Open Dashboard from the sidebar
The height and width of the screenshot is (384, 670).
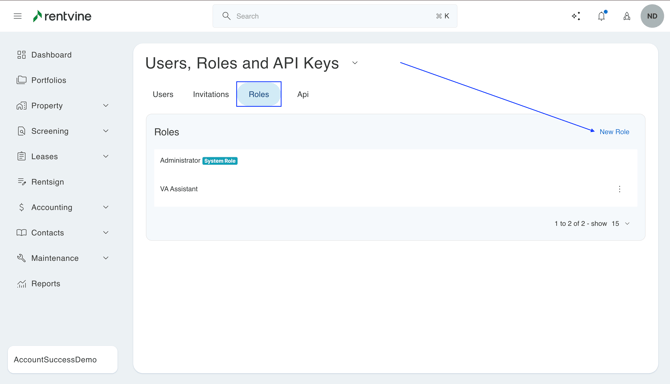52,55
